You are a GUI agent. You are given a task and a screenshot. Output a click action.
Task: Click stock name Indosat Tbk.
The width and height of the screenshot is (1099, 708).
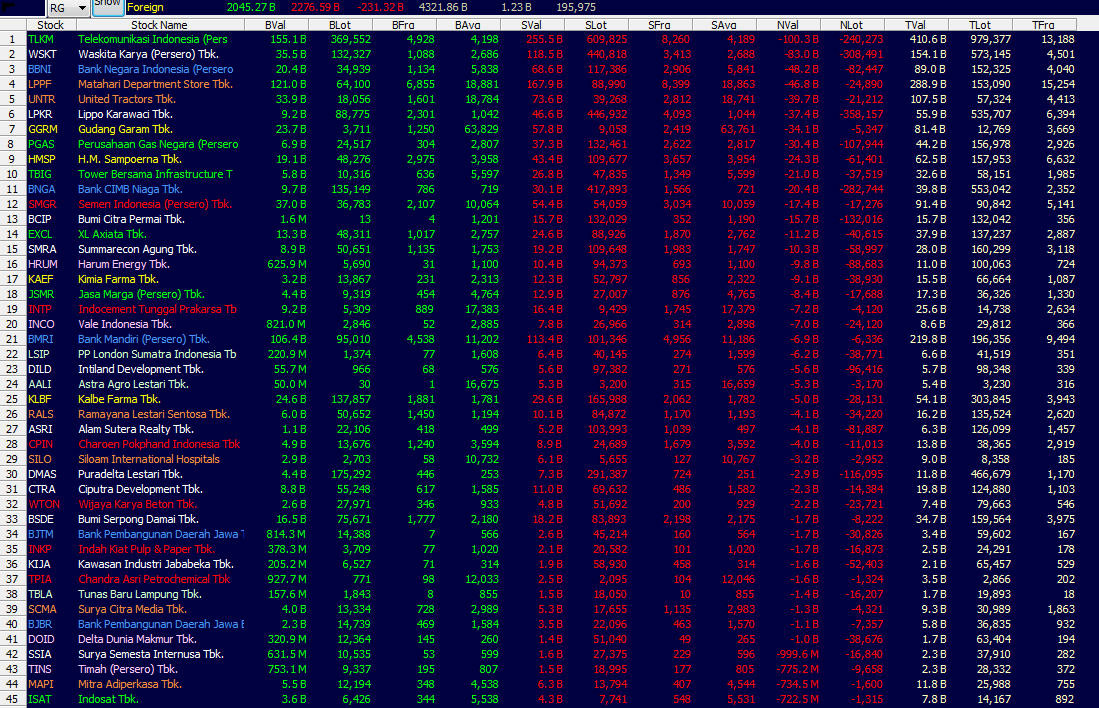tap(109, 699)
